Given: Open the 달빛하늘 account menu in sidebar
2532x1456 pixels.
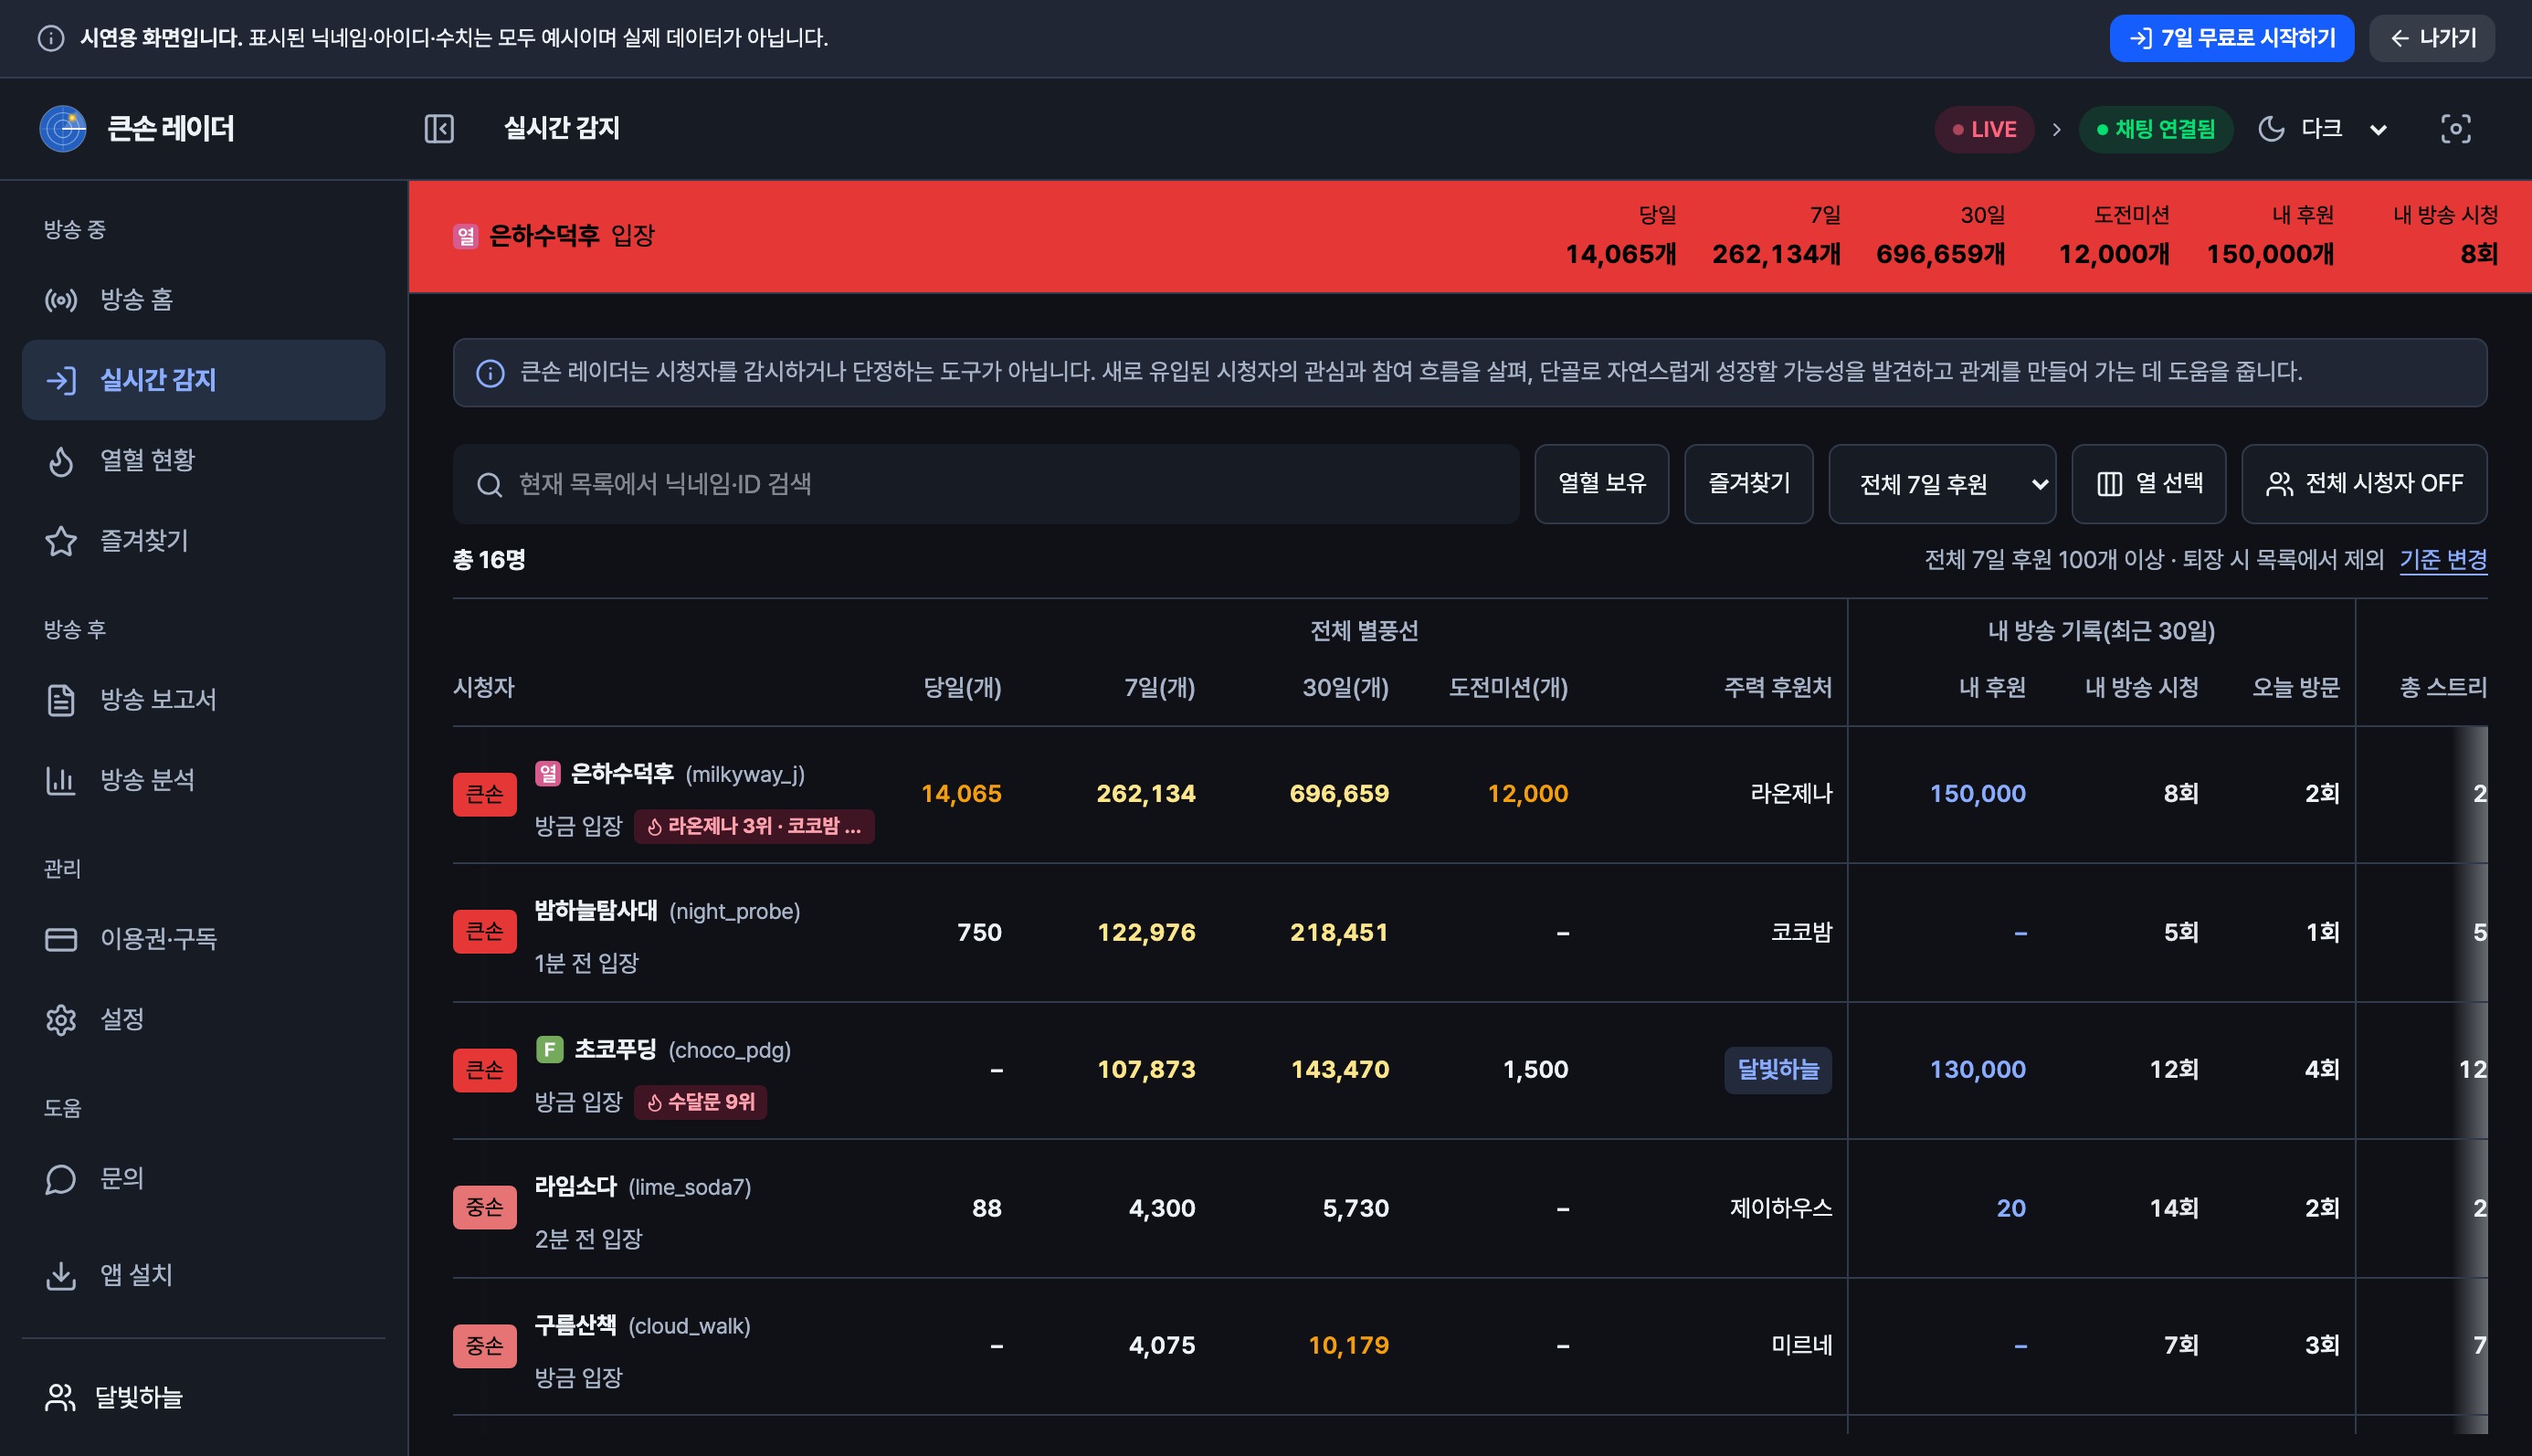Looking at the screenshot, I should pos(203,1397).
